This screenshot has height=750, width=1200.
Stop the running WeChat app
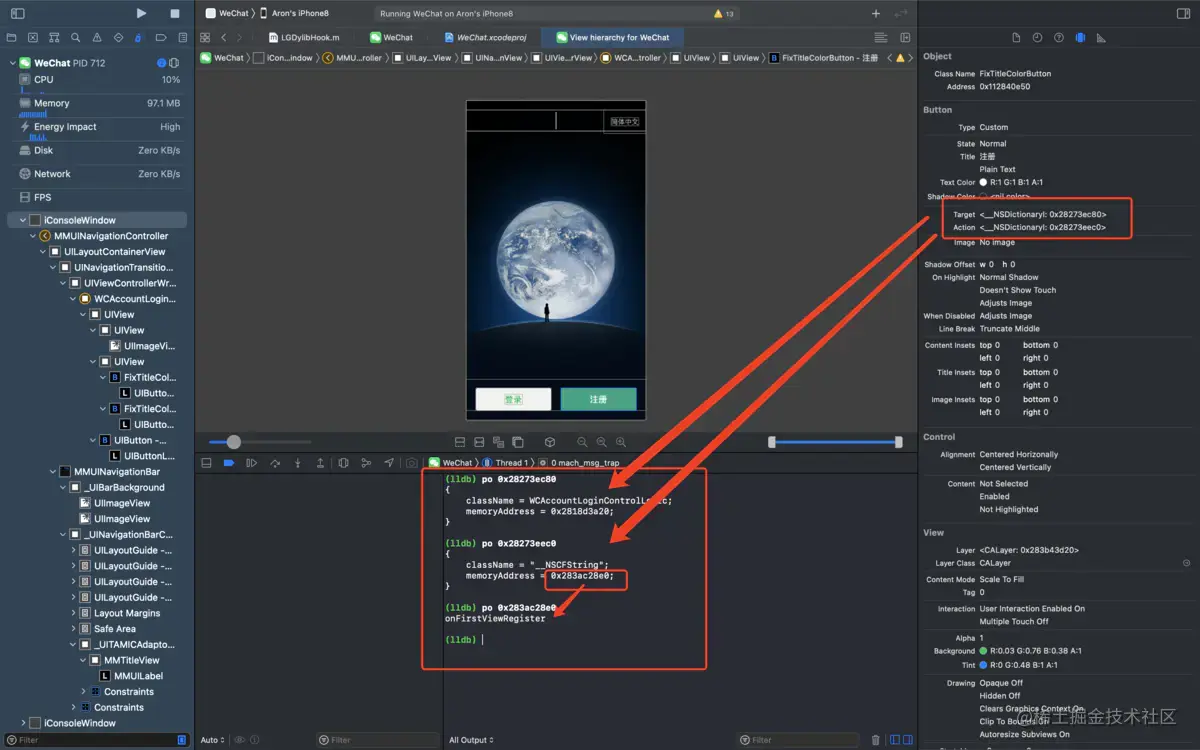(175, 13)
